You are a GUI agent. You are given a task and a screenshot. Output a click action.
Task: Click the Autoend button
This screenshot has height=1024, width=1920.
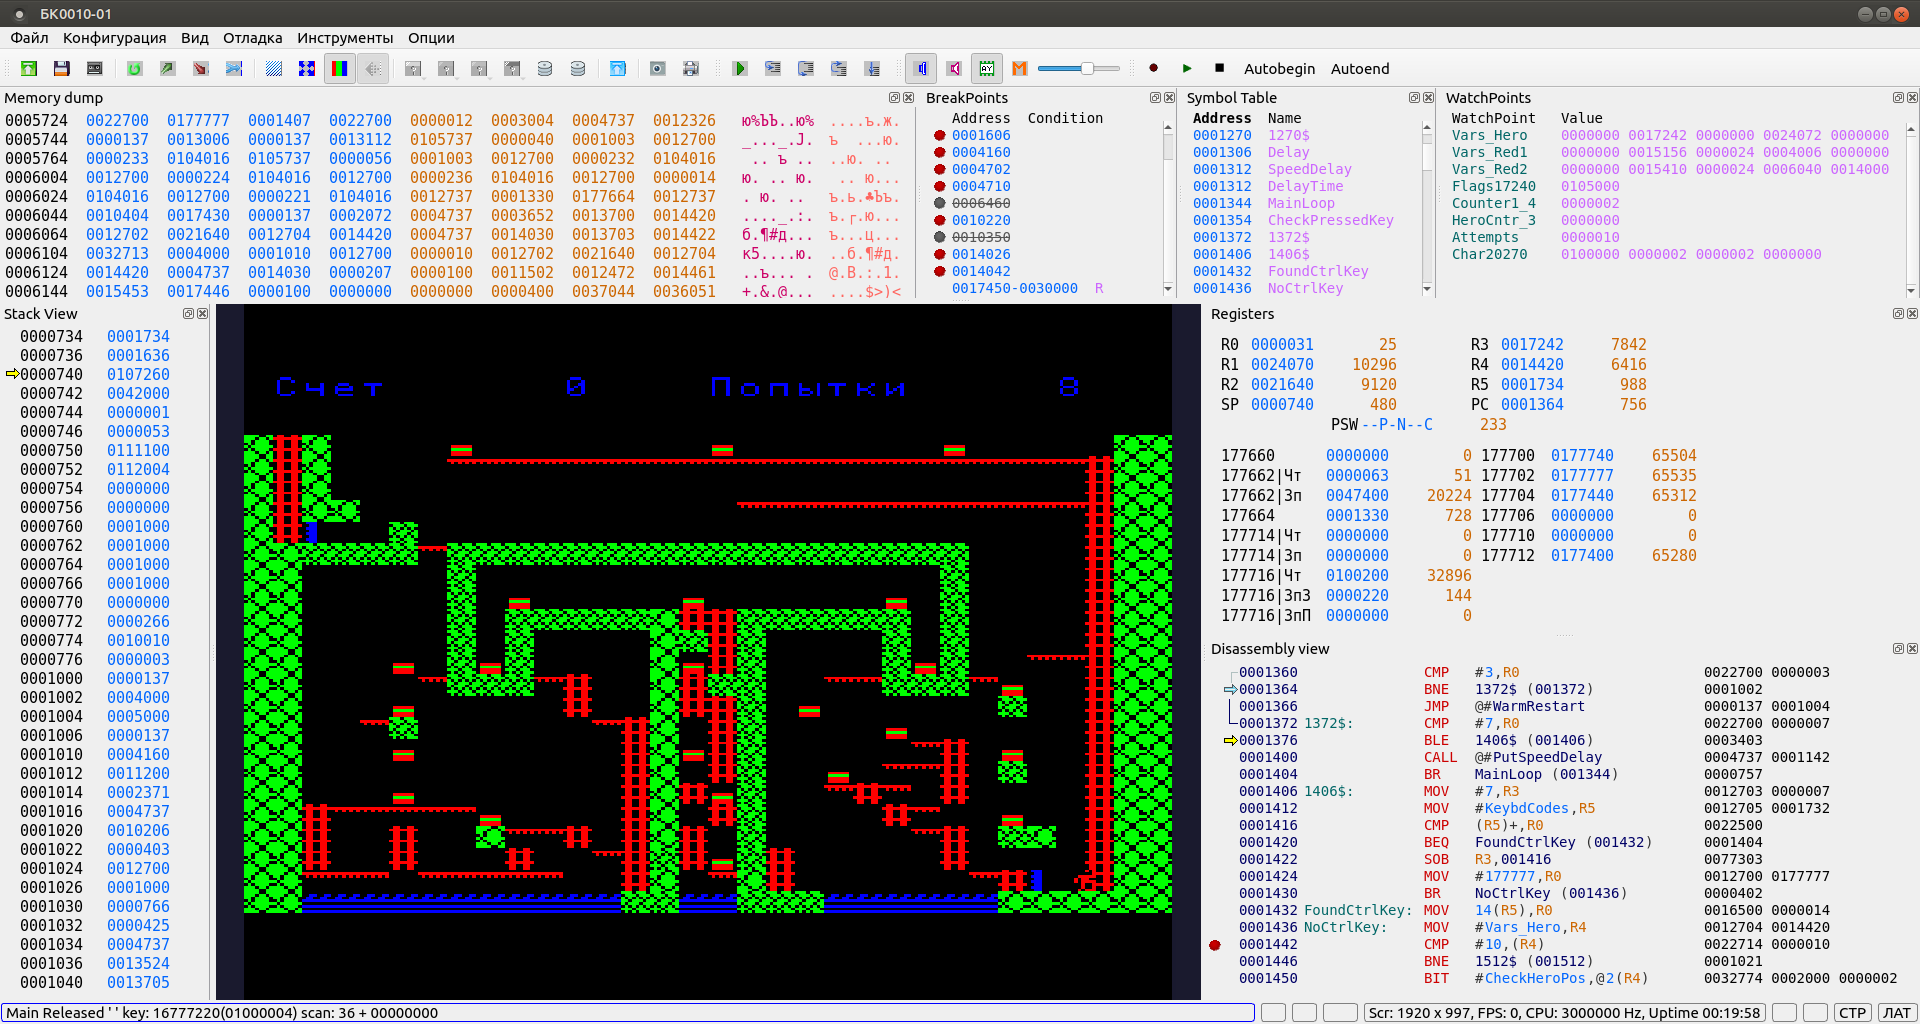click(1360, 69)
